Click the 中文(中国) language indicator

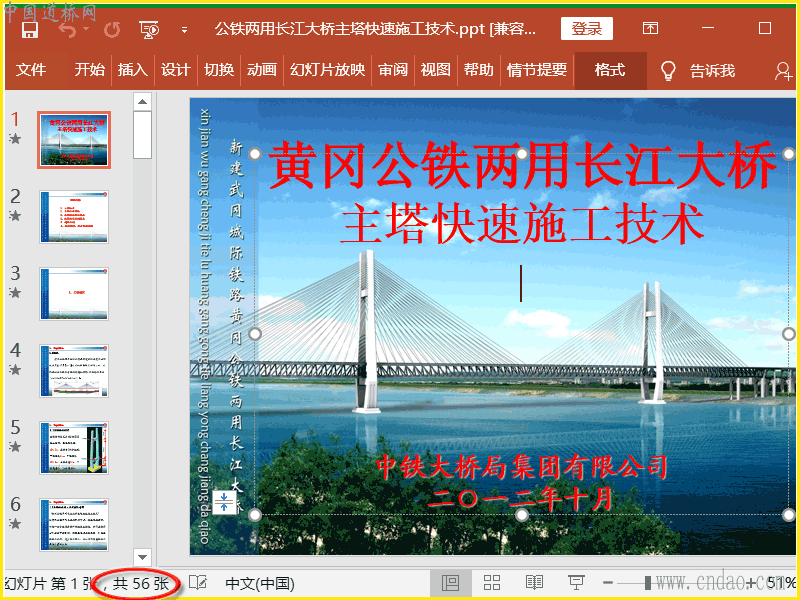(x=260, y=584)
